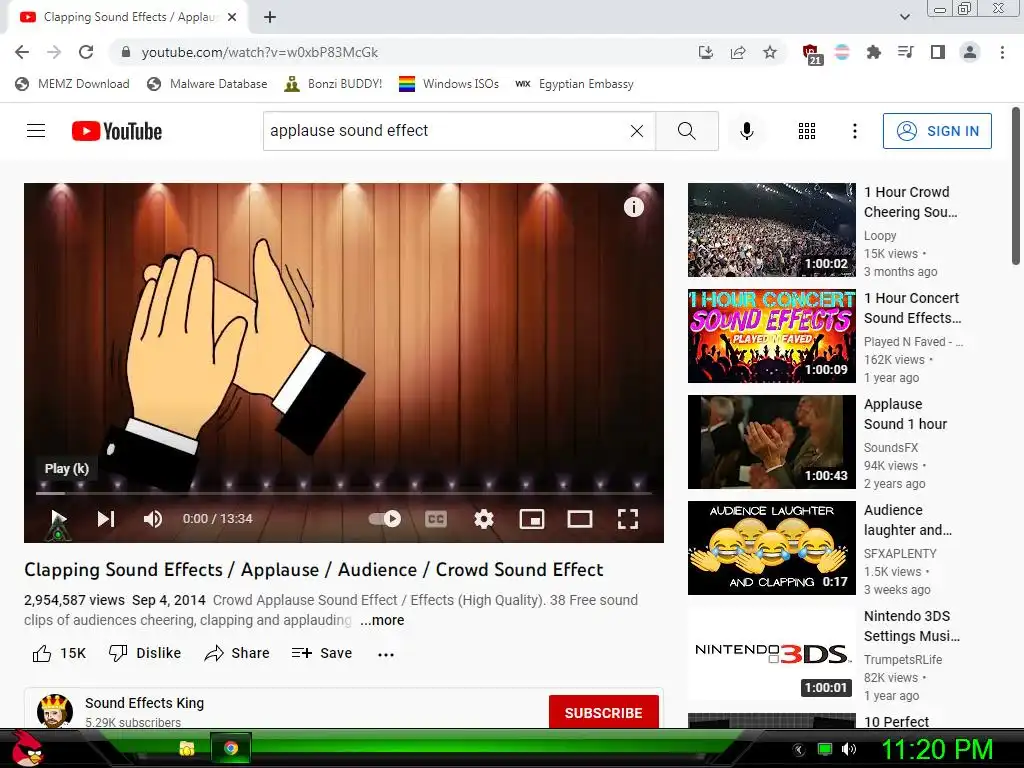Bookmark this page with the star
This screenshot has width=1024, height=768.
click(x=770, y=52)
